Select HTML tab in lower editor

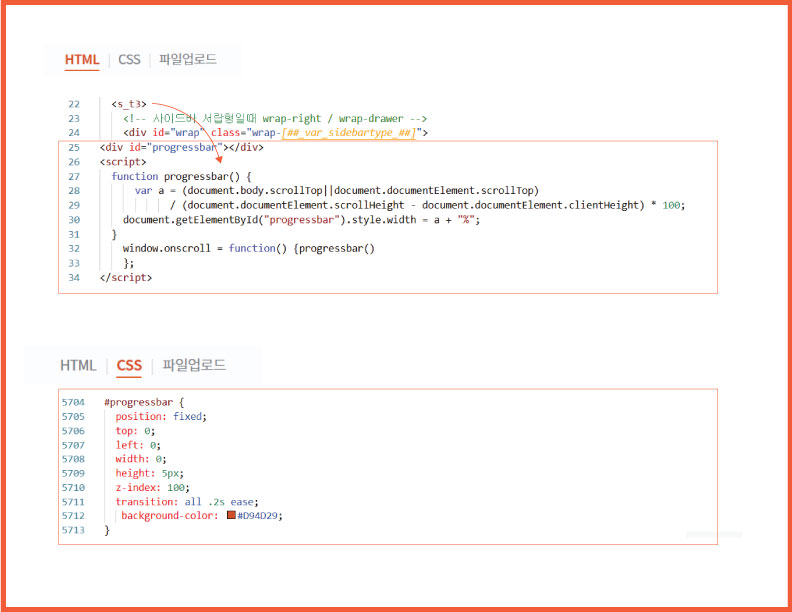[x=78, y=365]
